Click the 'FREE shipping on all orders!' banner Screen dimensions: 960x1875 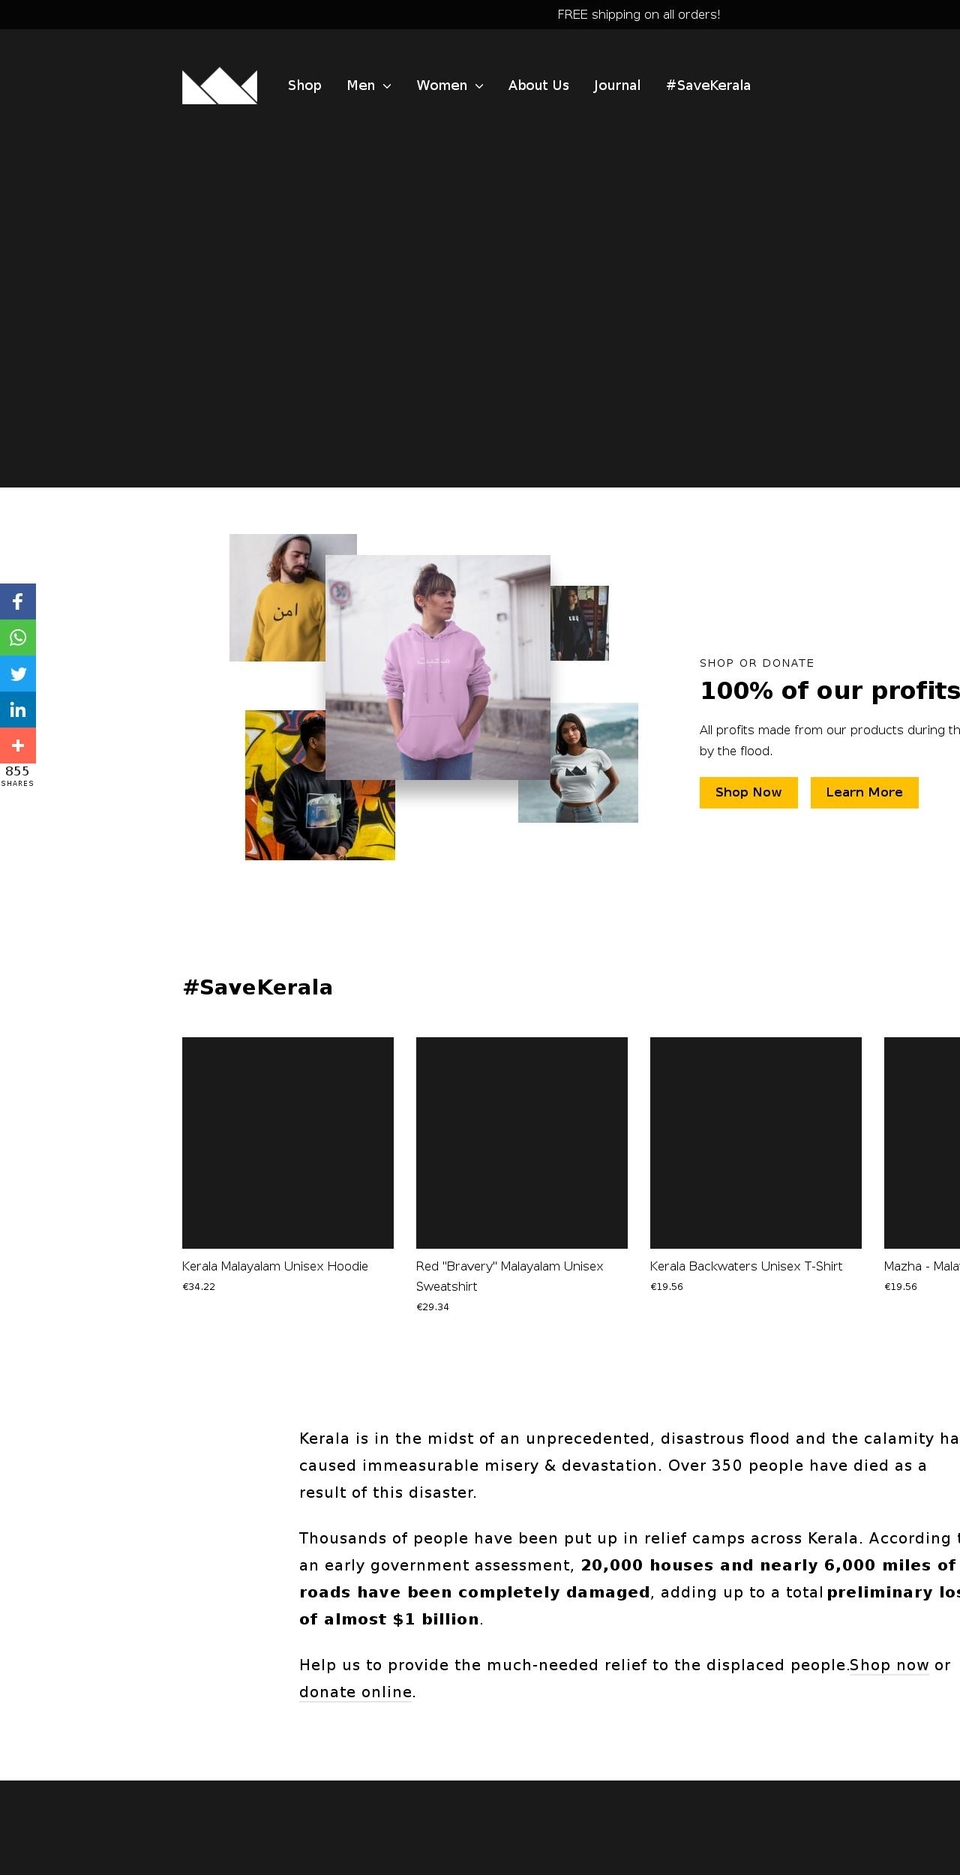(638, 14)
